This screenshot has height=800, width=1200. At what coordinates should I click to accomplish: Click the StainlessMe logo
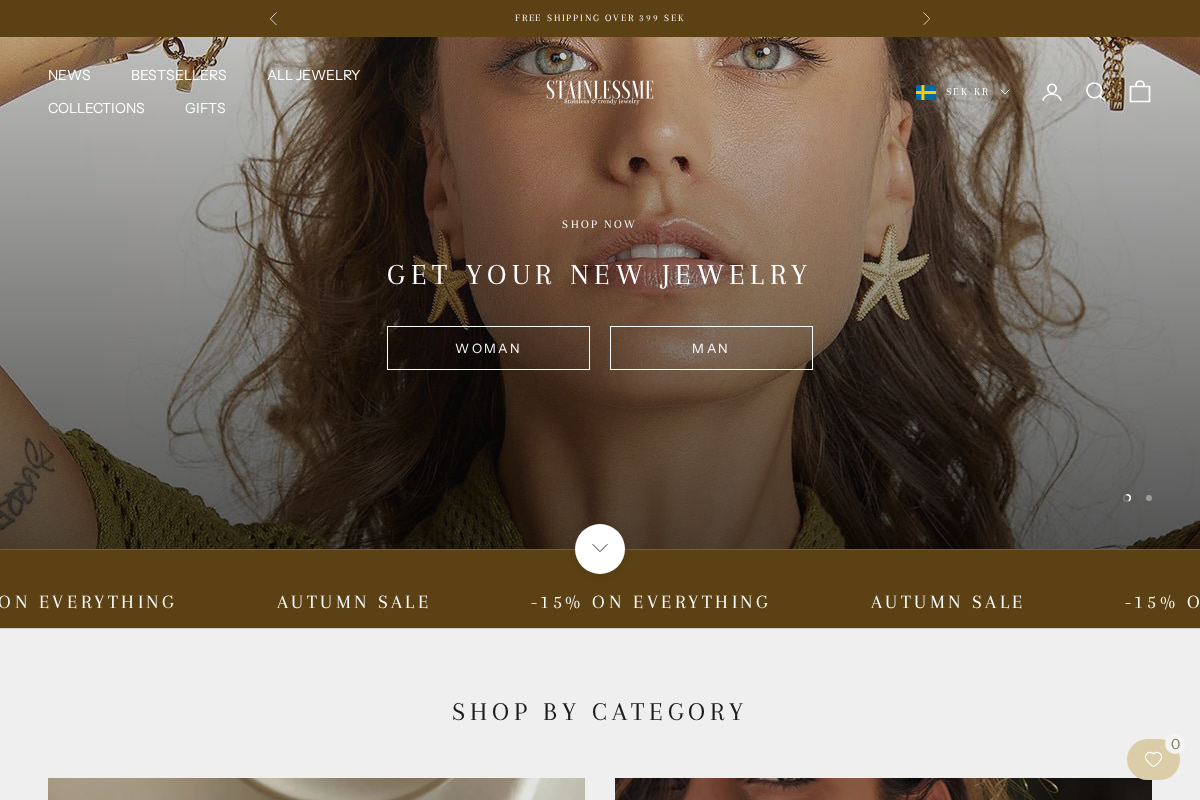[600, 92]
